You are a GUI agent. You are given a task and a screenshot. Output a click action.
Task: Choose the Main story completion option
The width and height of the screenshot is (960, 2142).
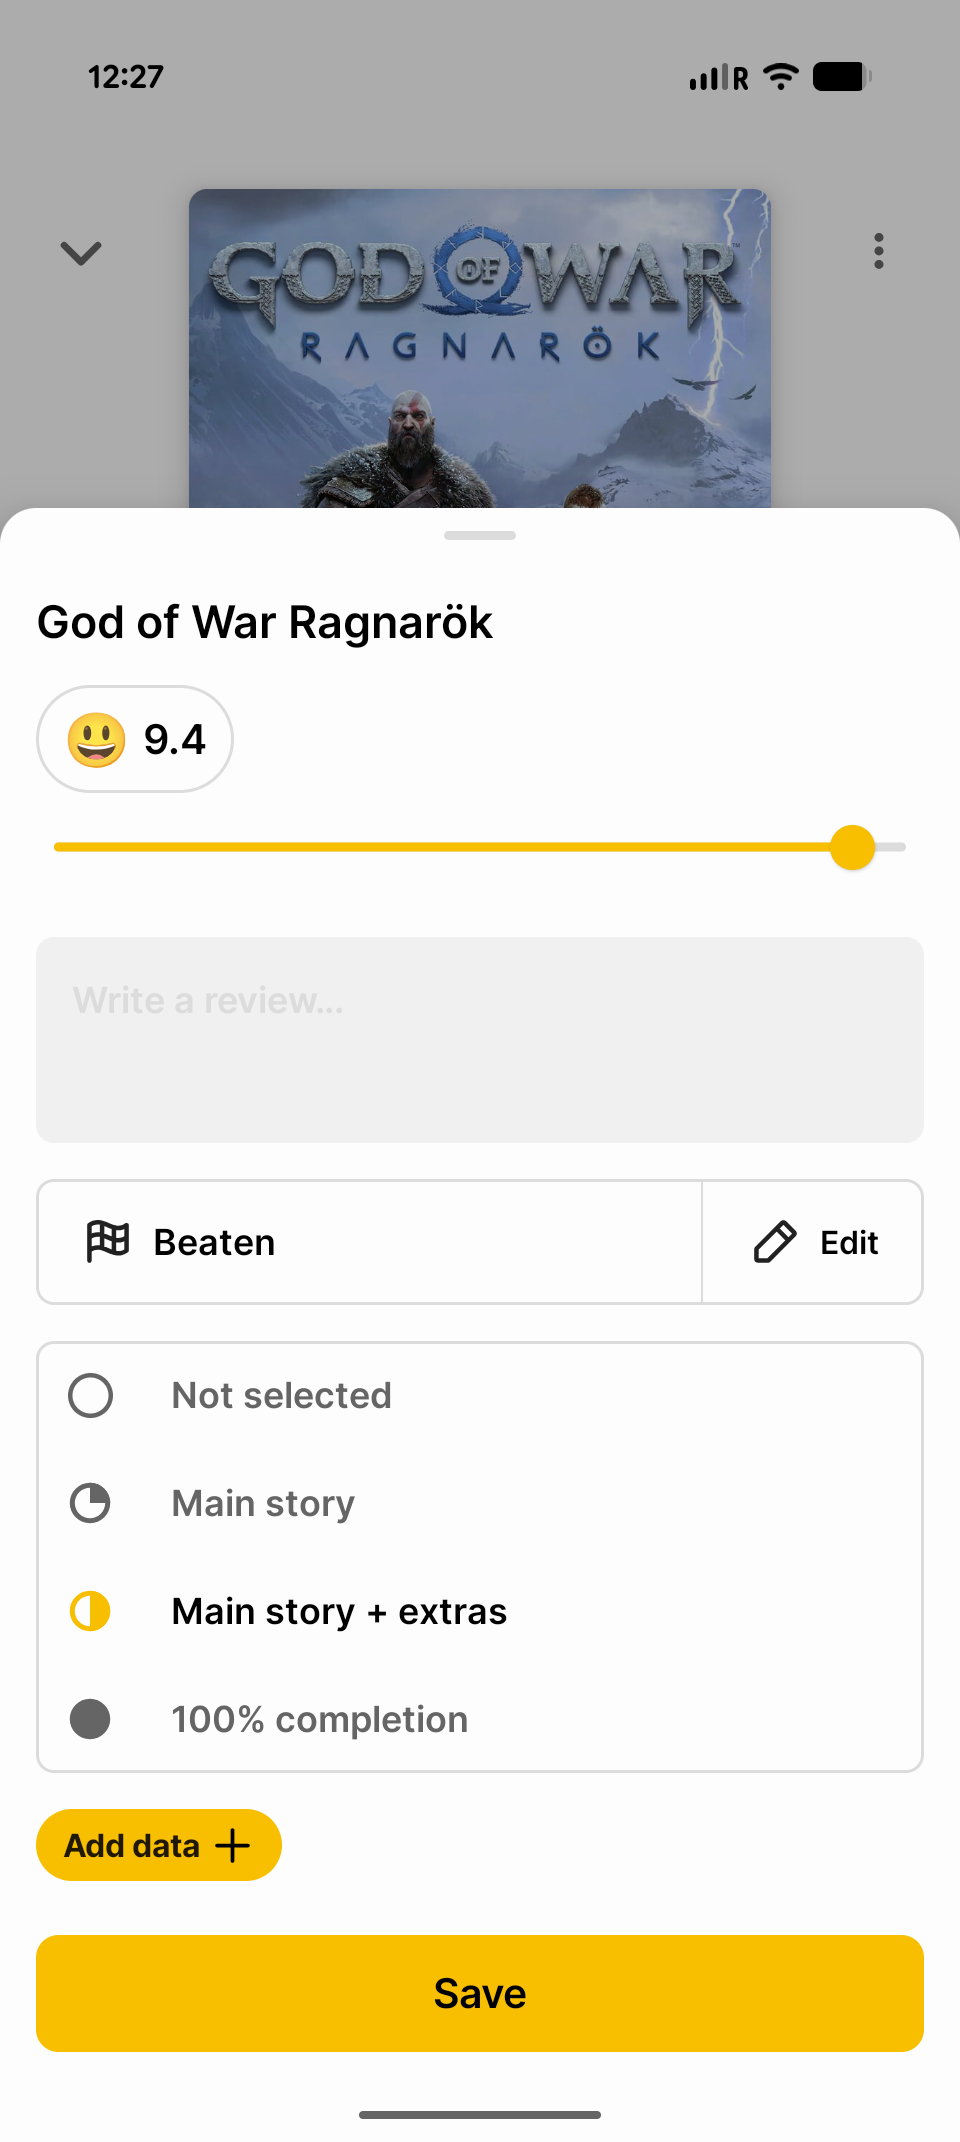pyautogui.click(x=263, y=1504)
